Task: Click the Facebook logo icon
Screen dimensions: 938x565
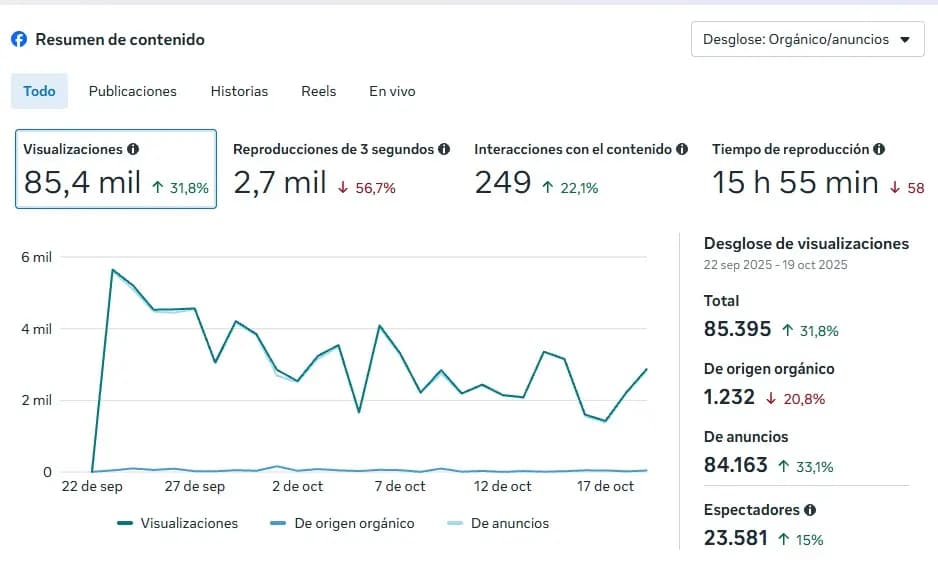Action: pos(19,40)
